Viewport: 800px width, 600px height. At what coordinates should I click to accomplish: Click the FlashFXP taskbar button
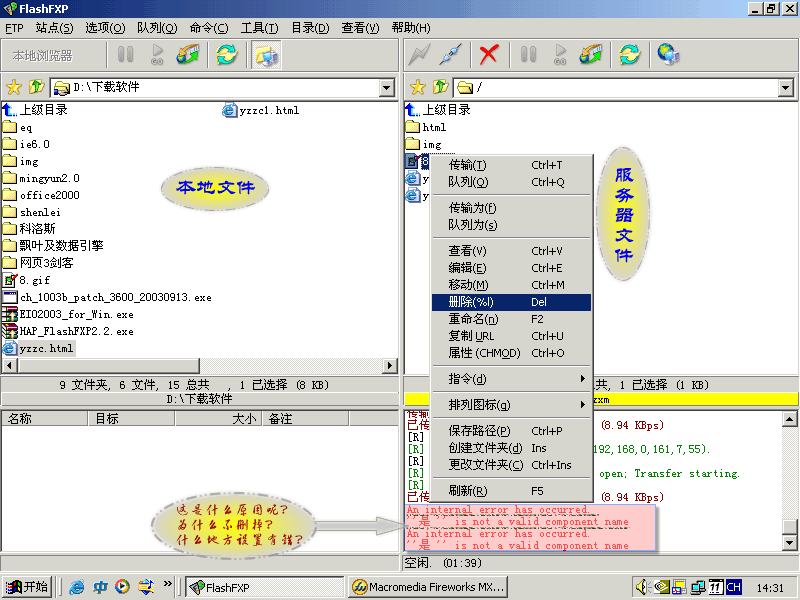click(x=264, y=587)
